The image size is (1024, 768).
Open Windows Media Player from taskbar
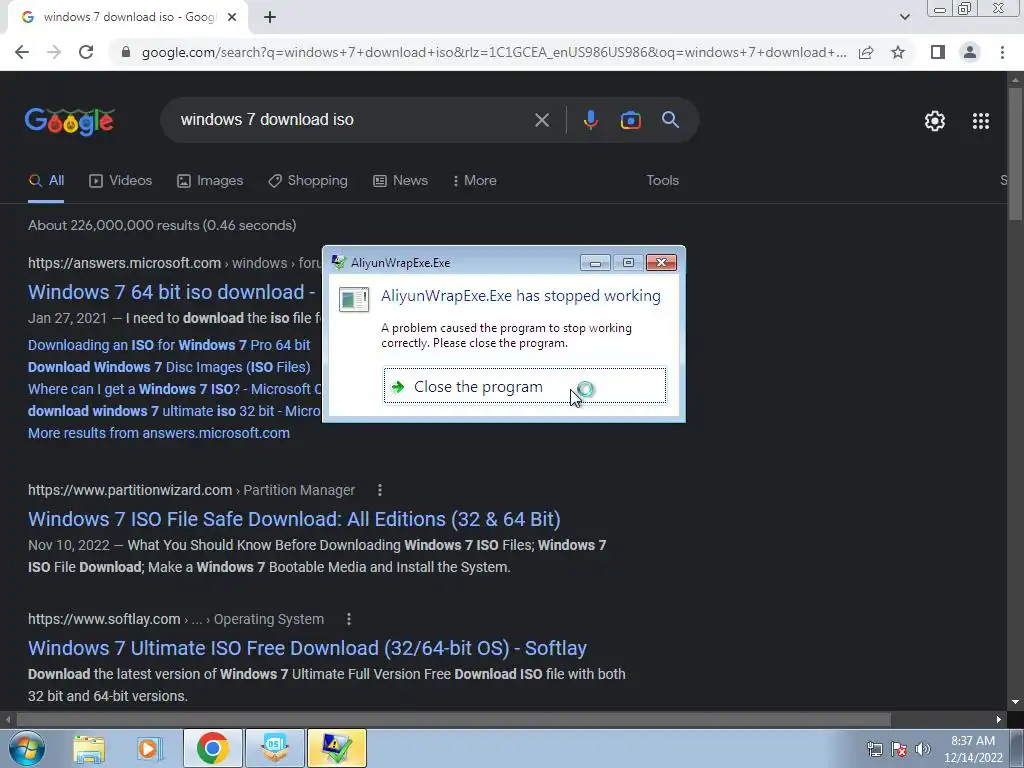click(x=149, y=748)
